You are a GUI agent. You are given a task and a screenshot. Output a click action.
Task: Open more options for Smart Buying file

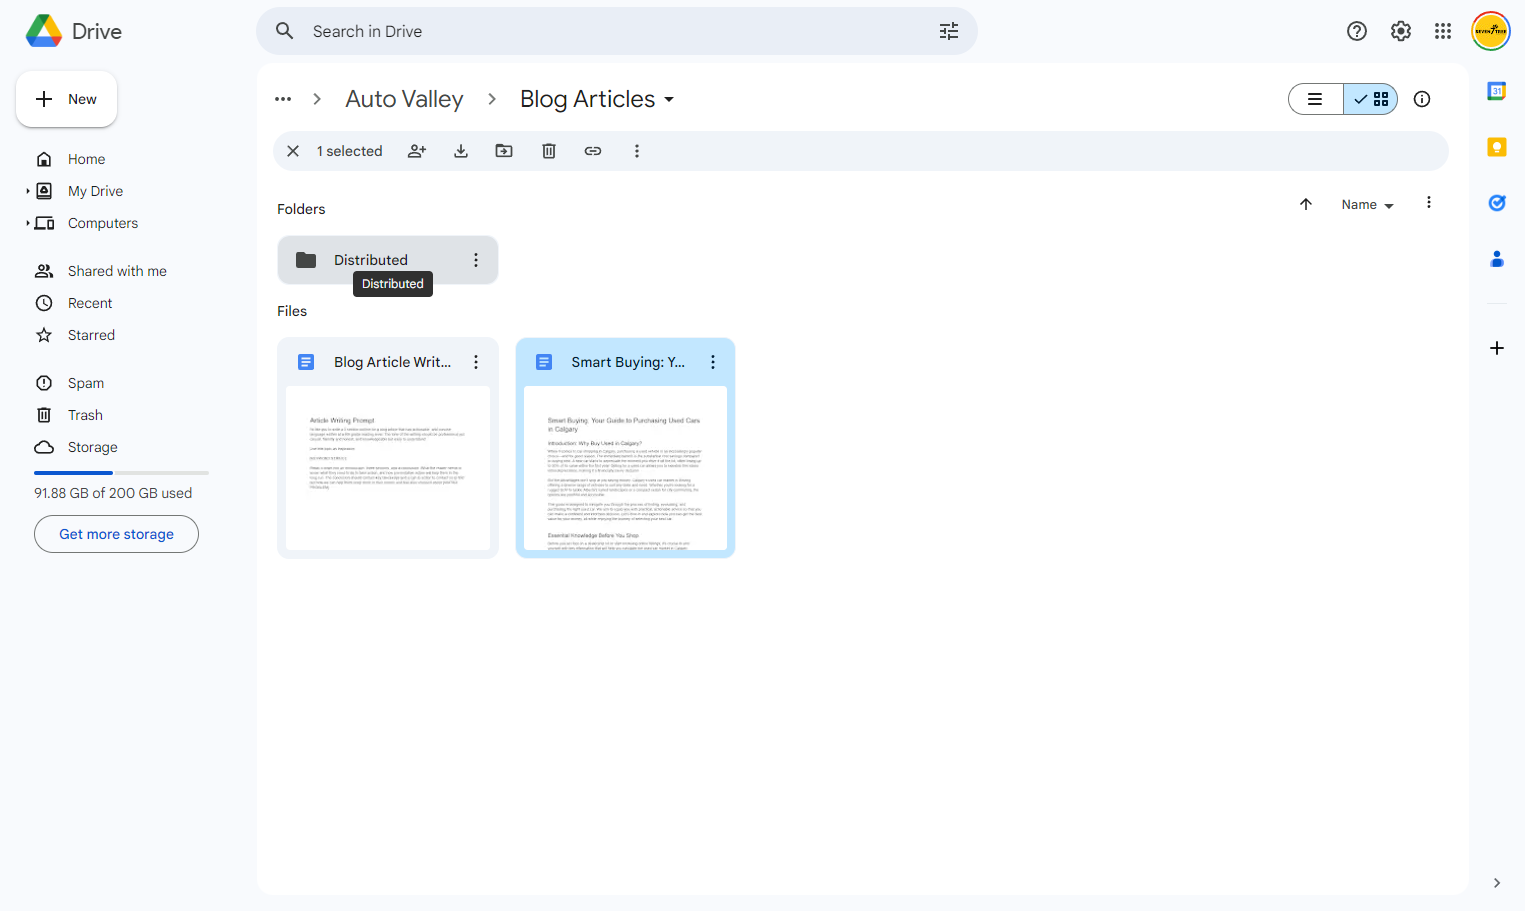click(x=713, y=362)
